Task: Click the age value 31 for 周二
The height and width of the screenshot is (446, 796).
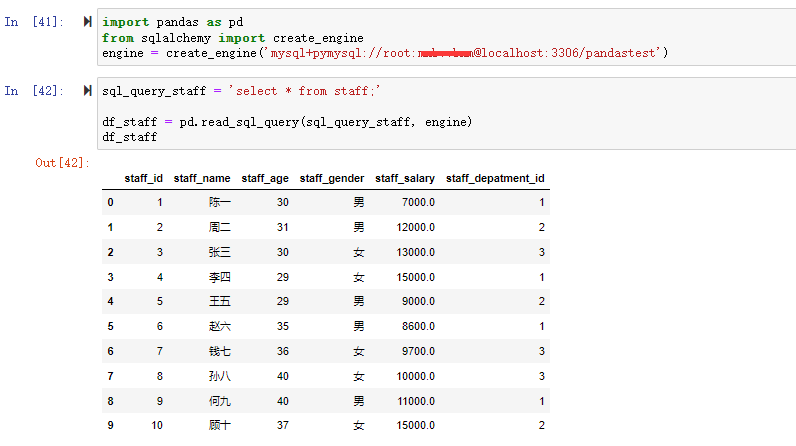Action: [x=283, y=227]
